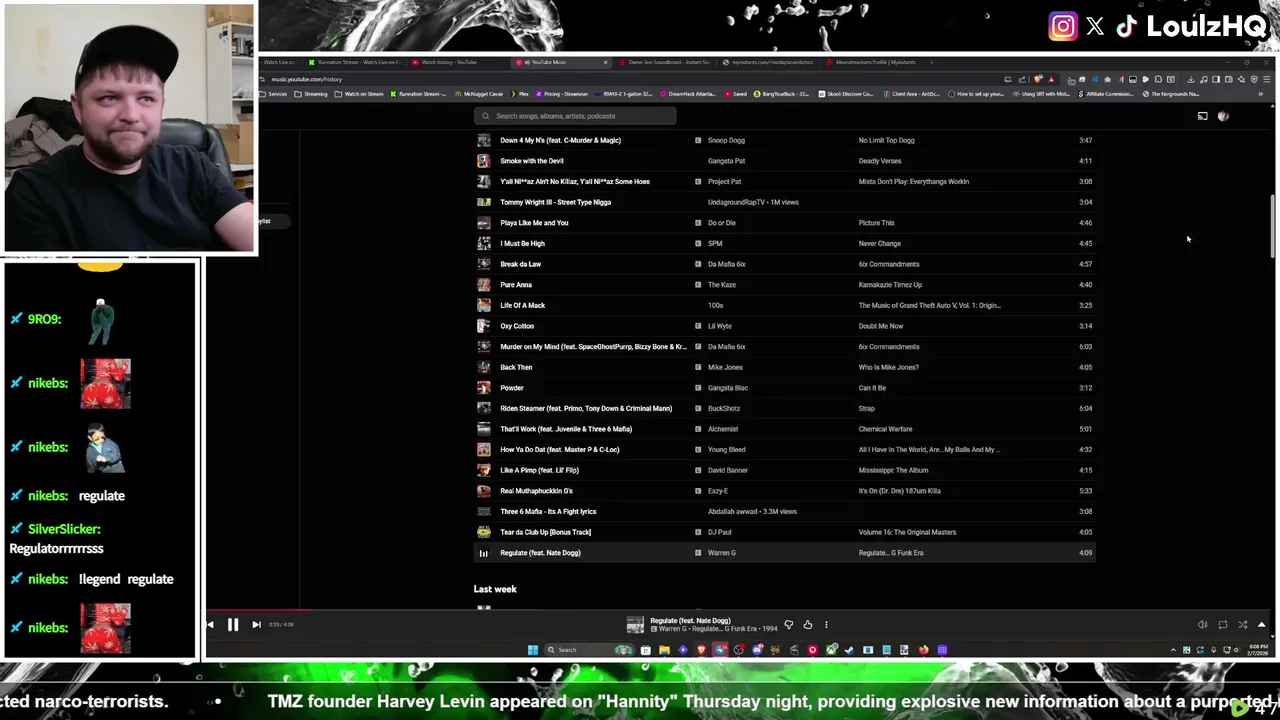1280x720 pixels.
Task: Select song Pure Anna
Action: click(516, 285)
